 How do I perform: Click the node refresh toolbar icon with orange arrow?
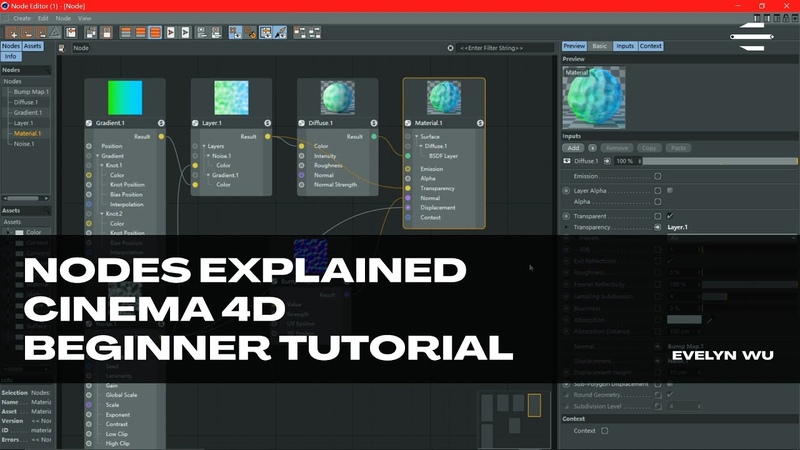click(250, 33)
